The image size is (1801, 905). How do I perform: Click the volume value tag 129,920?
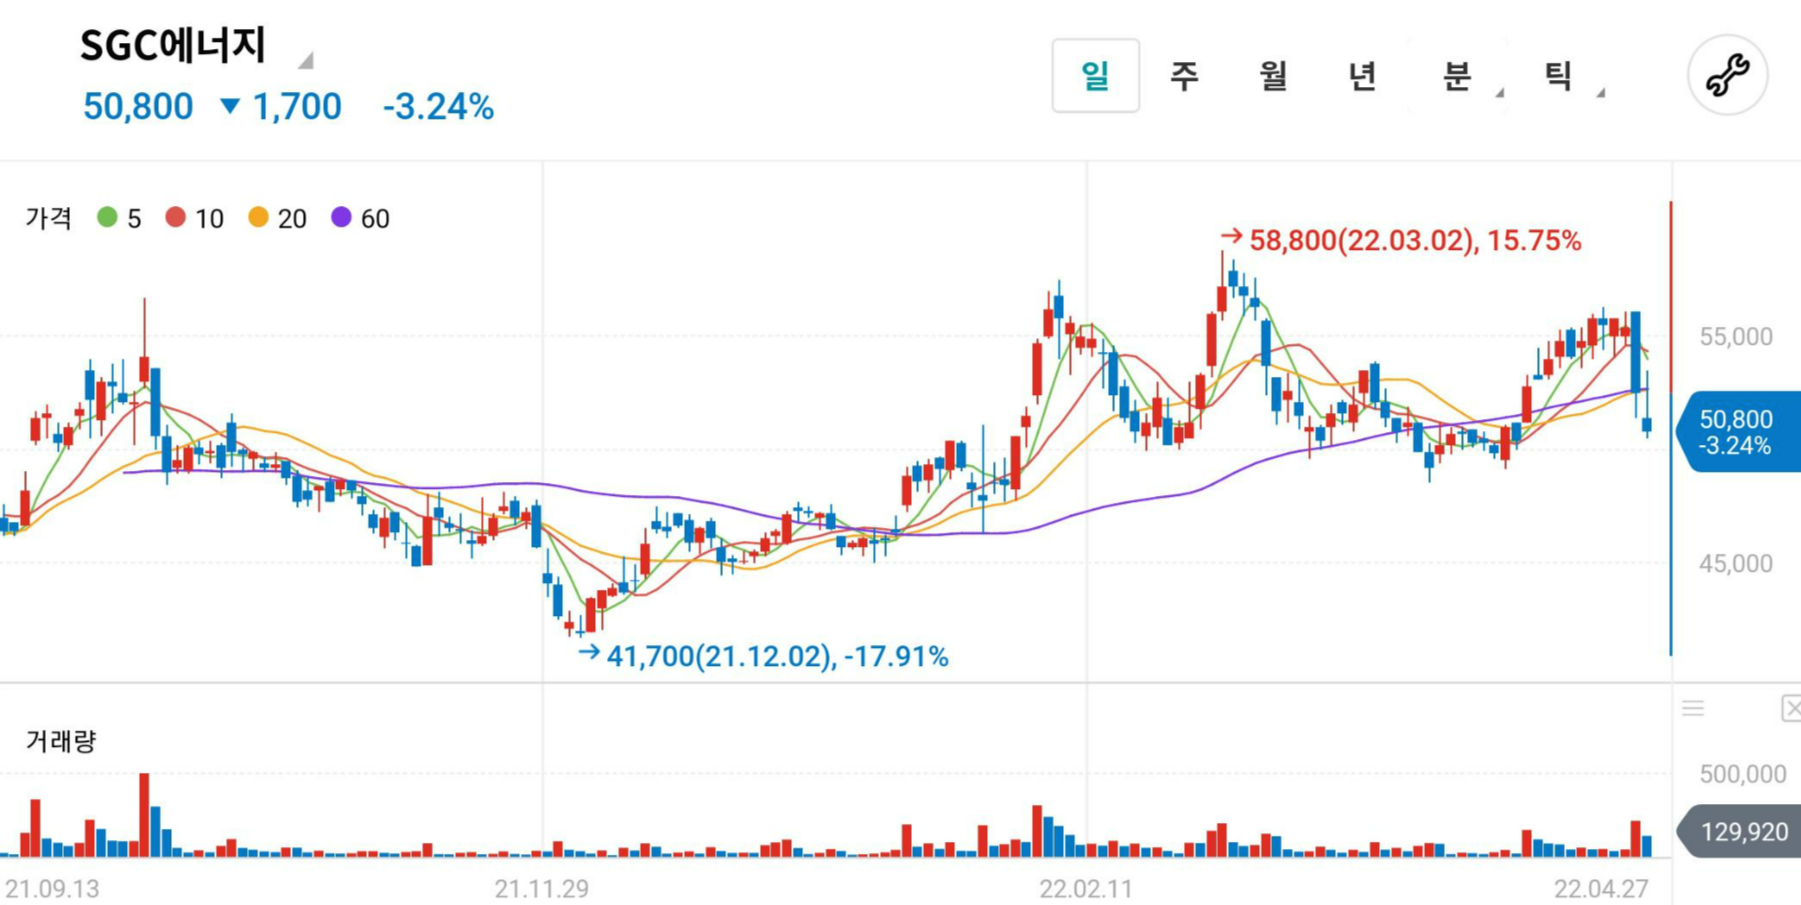pyautogui.click(x=1740, y=832)
